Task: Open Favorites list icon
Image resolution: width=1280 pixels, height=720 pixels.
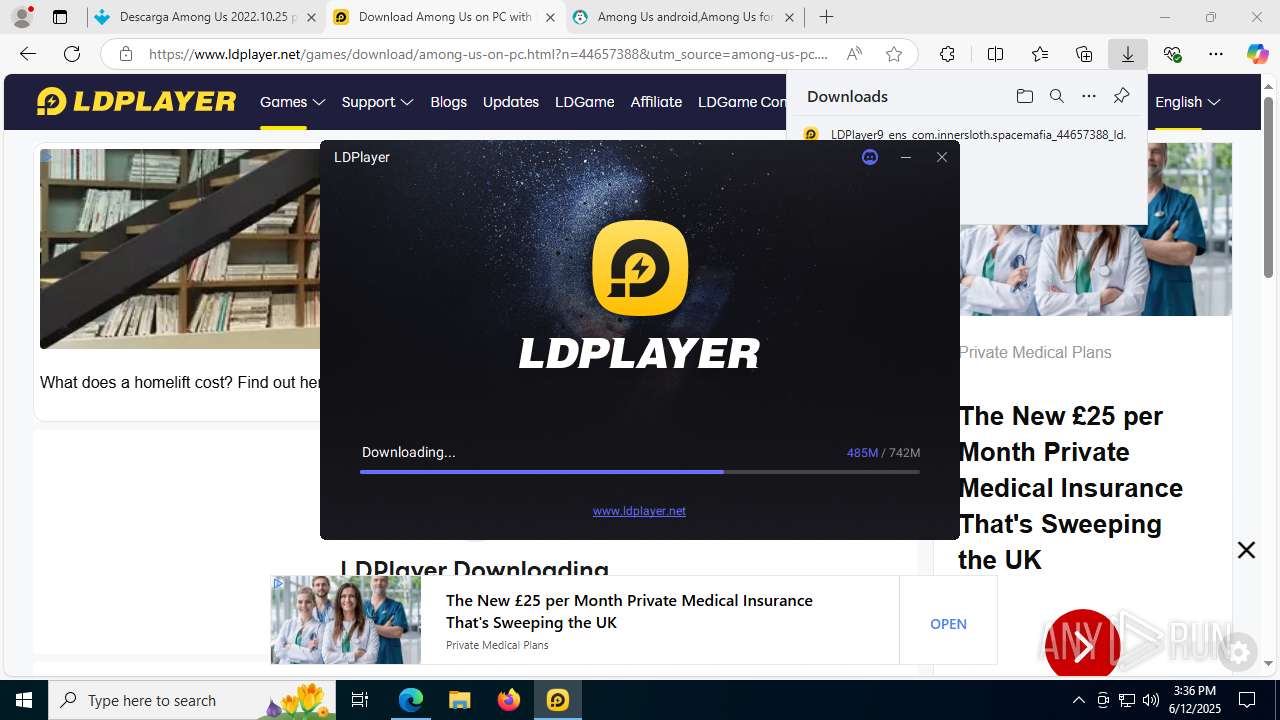Action: pyautogui.click(x=1040, y=54)
